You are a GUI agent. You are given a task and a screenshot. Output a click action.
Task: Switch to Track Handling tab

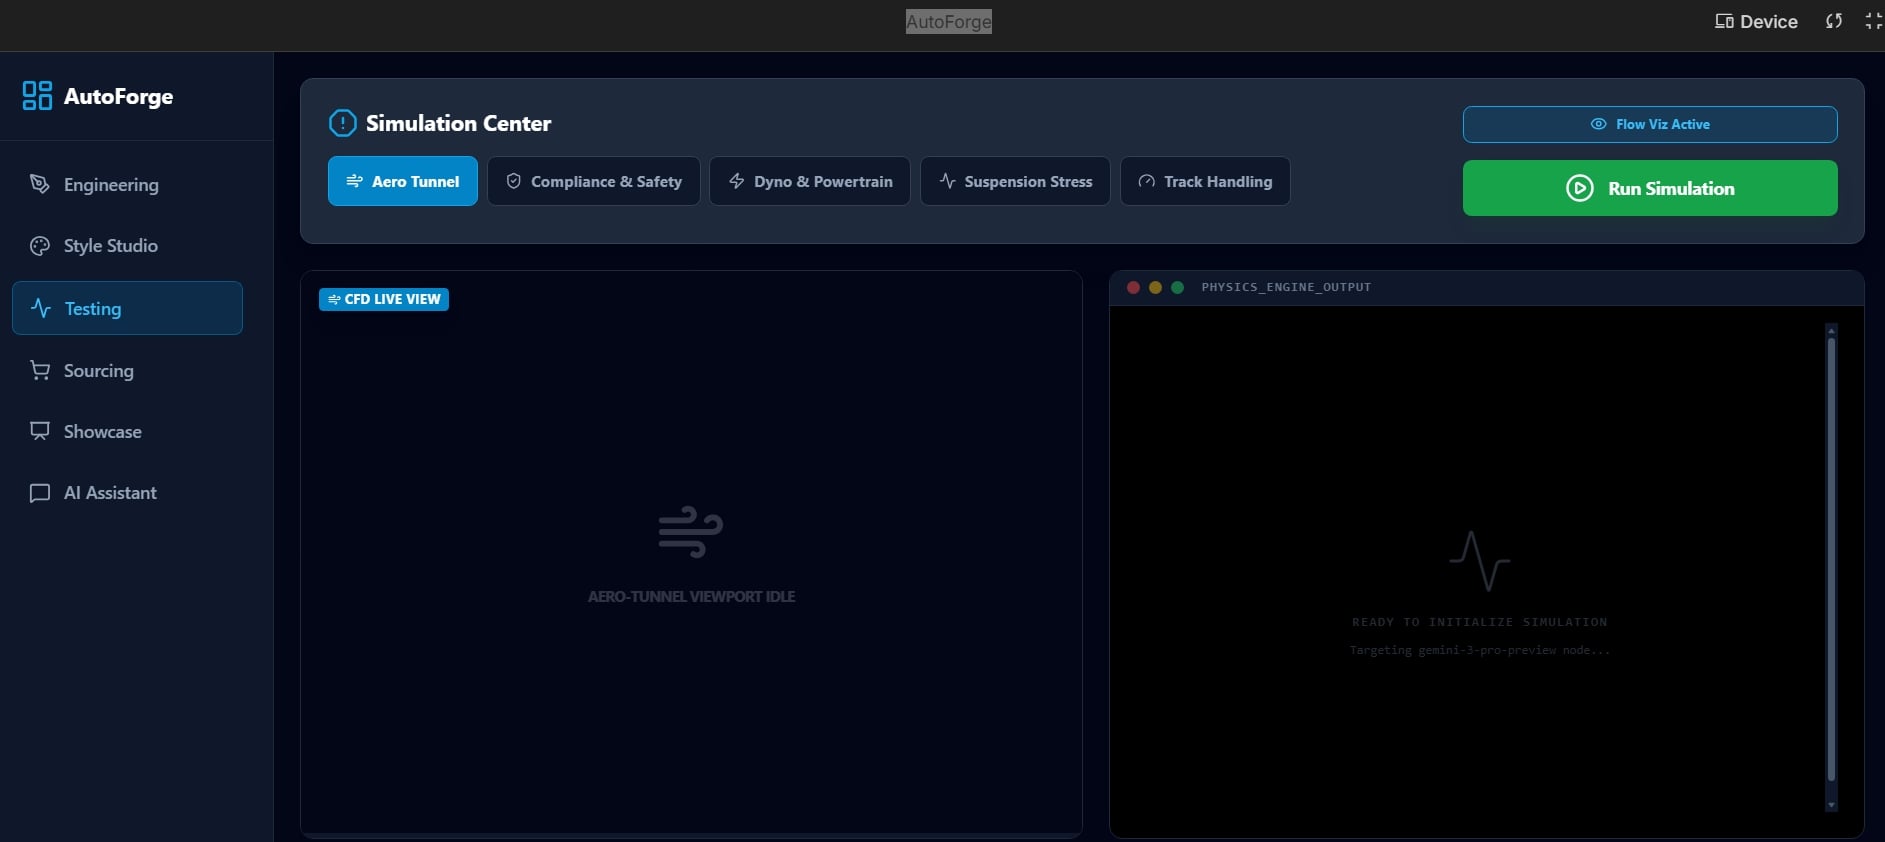pos(1204,182)
